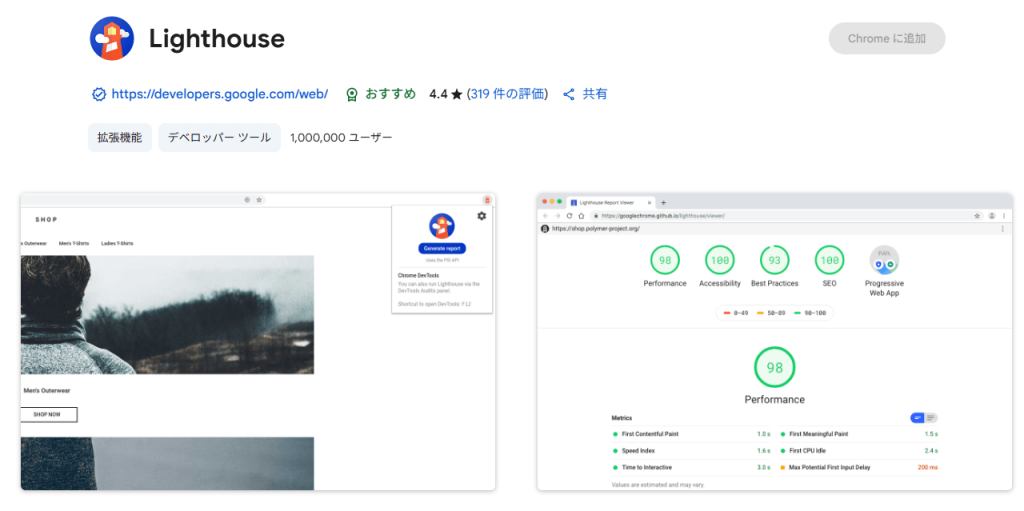This screenshot has width=1024, height=511.
Task: Select the Men's T-Shirts shop tab
Action: point(72,243)
